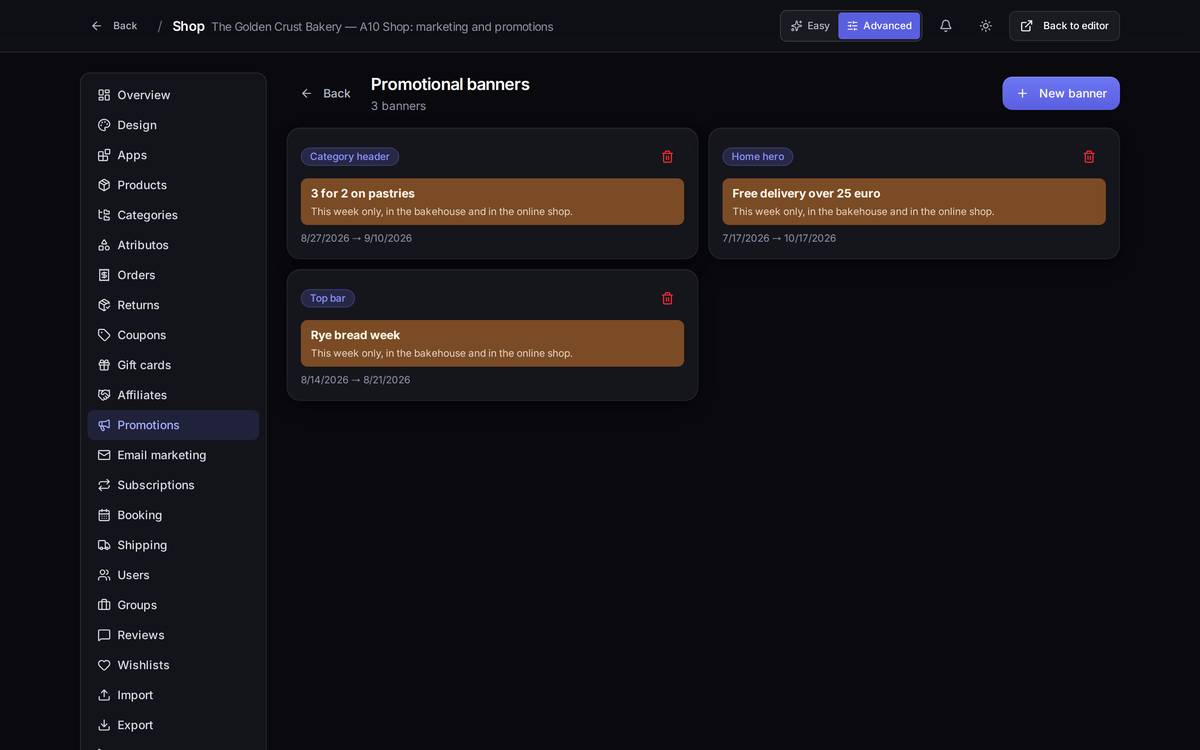Click the Promotions megaphone icon

(x=104, y=425)
